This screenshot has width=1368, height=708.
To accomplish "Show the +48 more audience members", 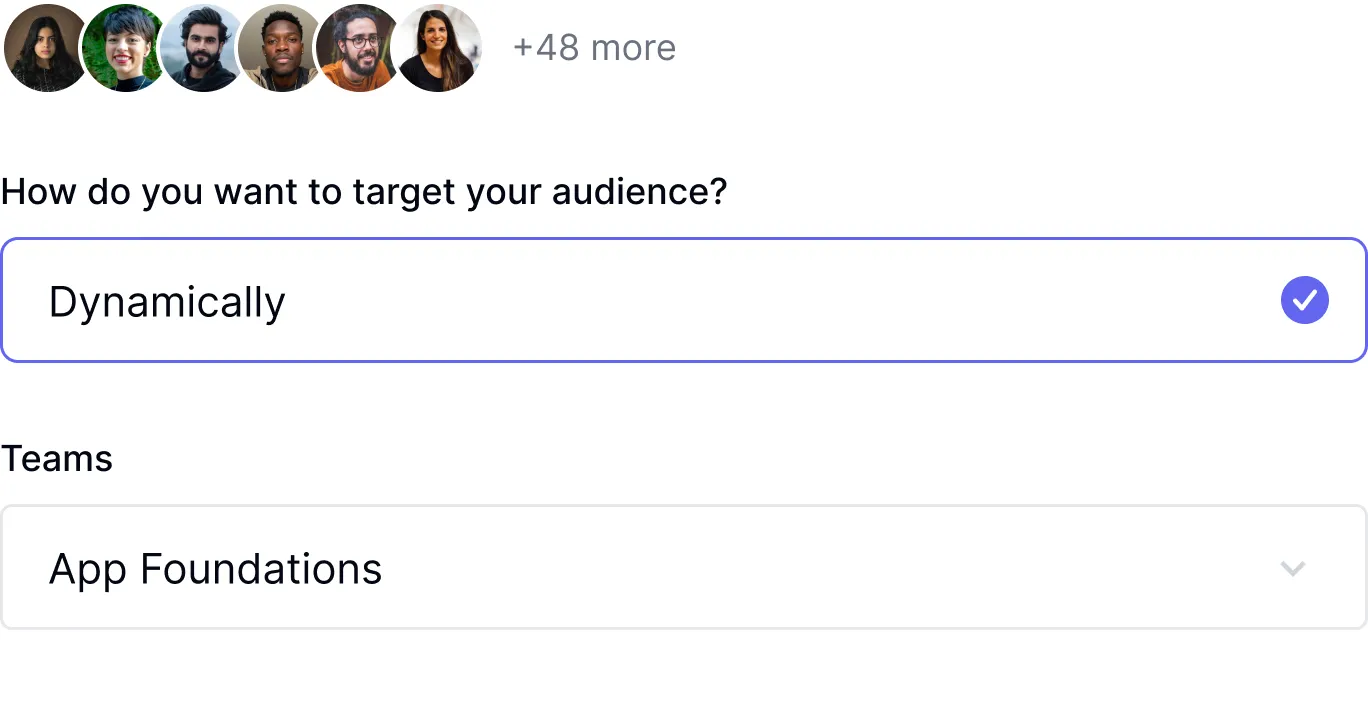I will [594, 48].
